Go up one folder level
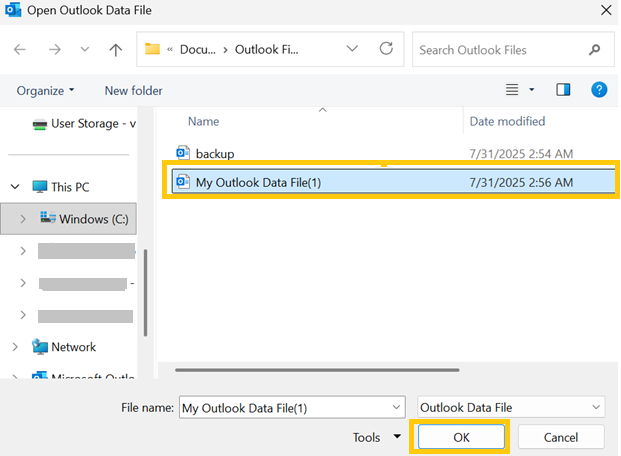Image resolution: width=621 pixels, height=456 pixels. [x=116, y=50]
